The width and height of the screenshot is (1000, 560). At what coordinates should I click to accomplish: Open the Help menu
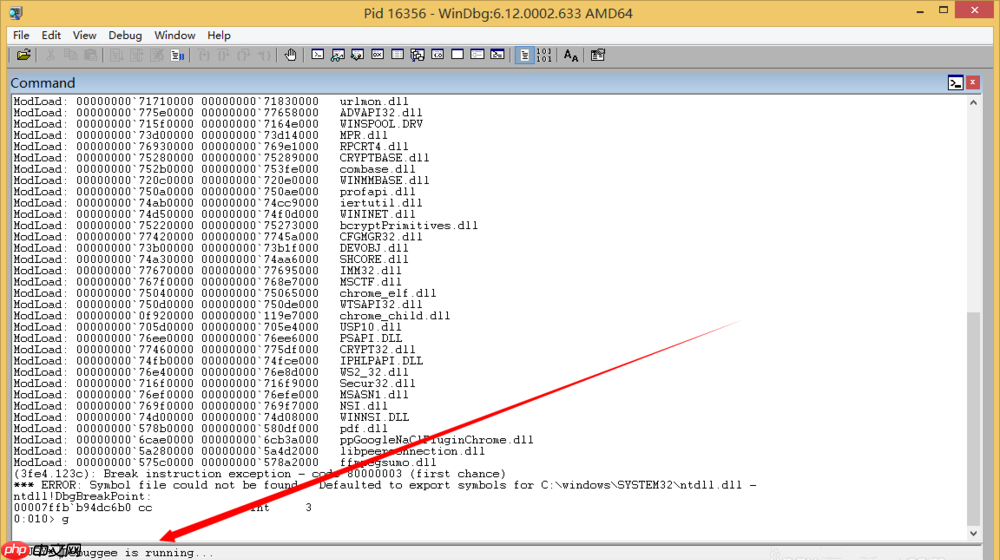click(219, 36)
